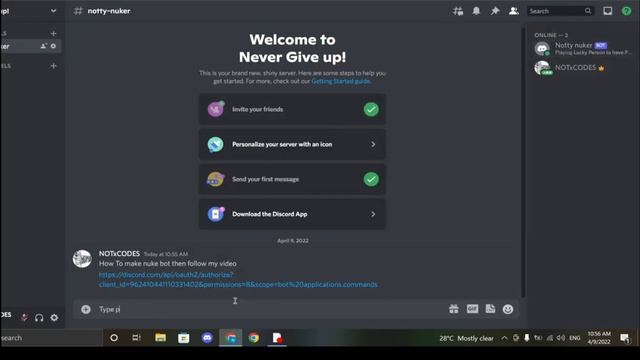Image resolution: width=640 pixels, height=360 pixels.
Task: Toggle microphone mute in user panel
Action: (24, 318)
